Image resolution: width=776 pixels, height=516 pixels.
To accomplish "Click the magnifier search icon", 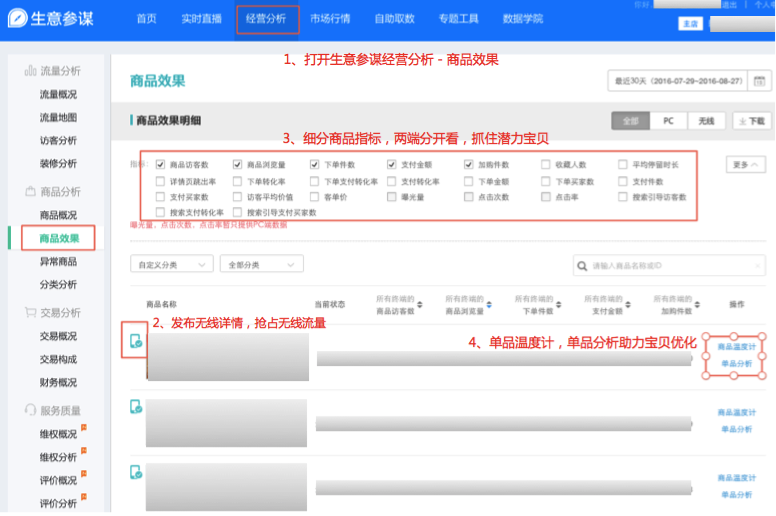I will click(x=582, y=266).
